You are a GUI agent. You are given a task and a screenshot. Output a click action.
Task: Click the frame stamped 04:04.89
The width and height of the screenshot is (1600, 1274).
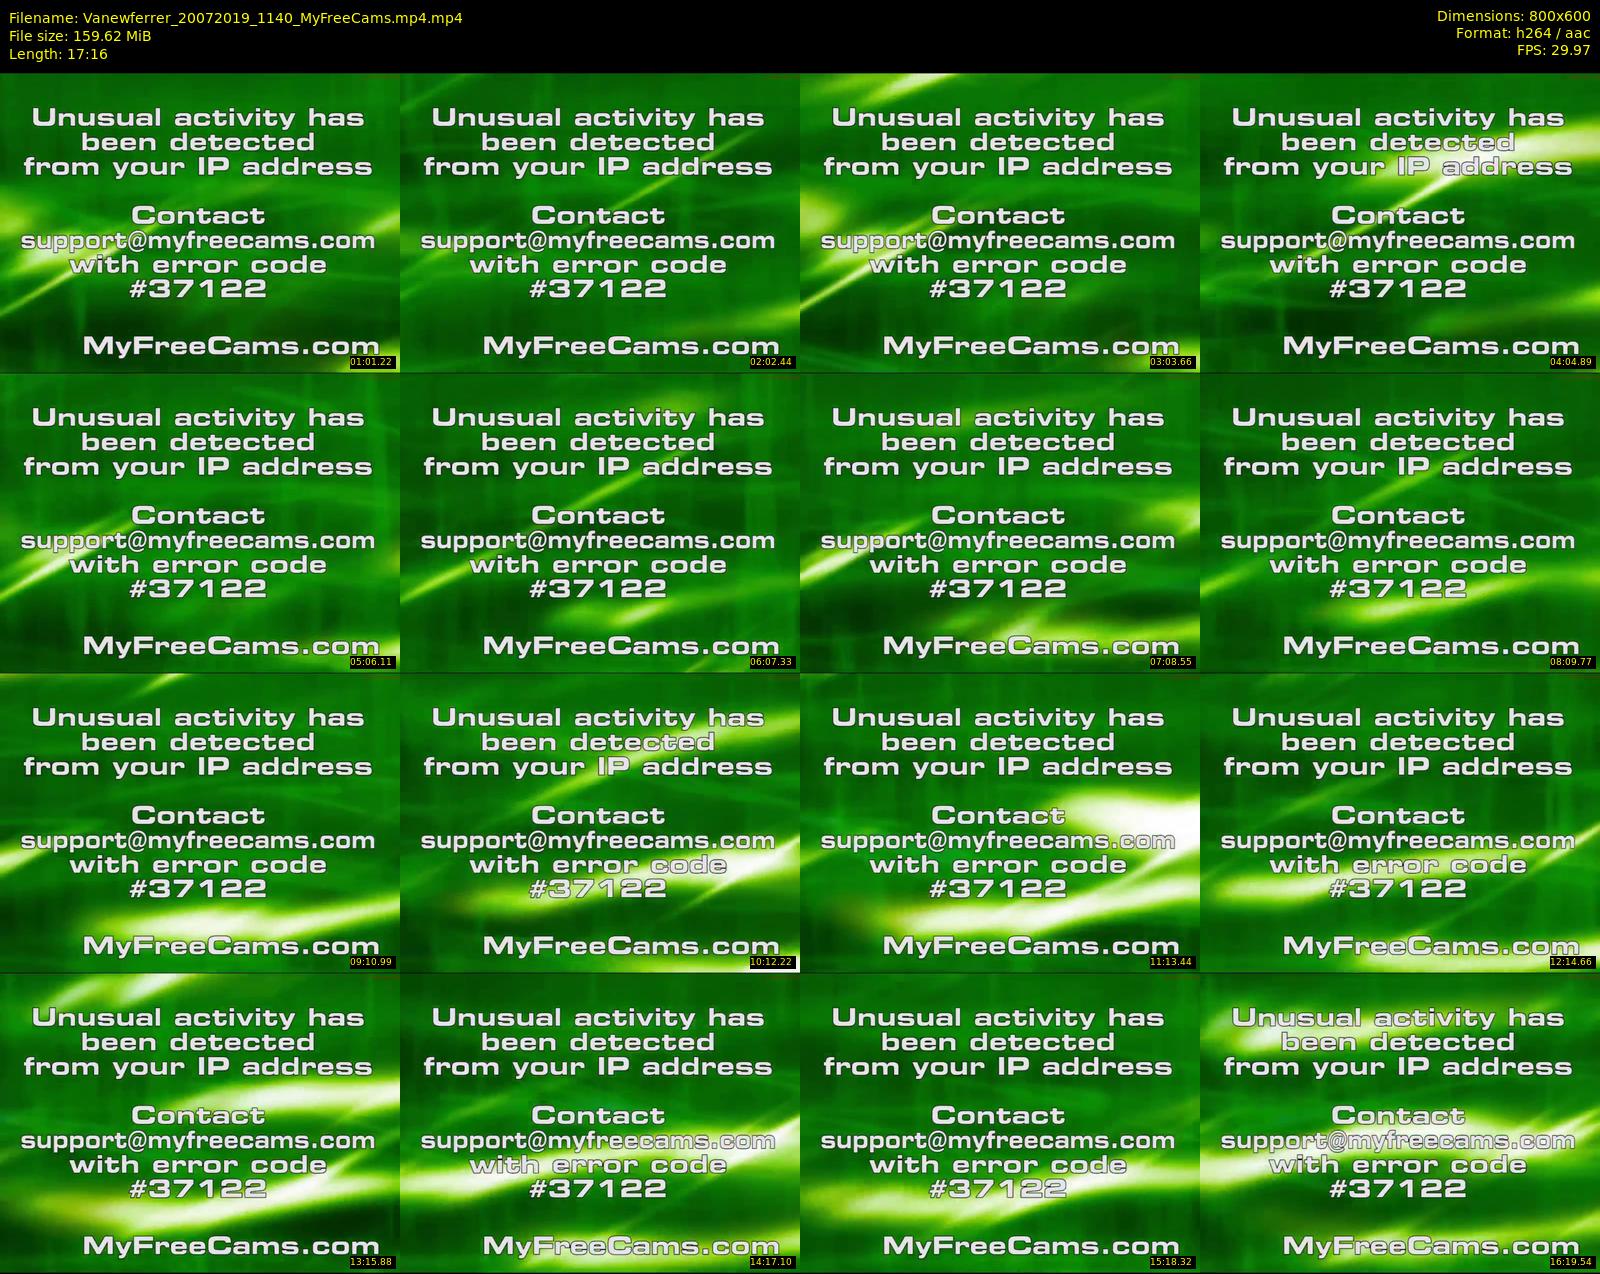1400,222
